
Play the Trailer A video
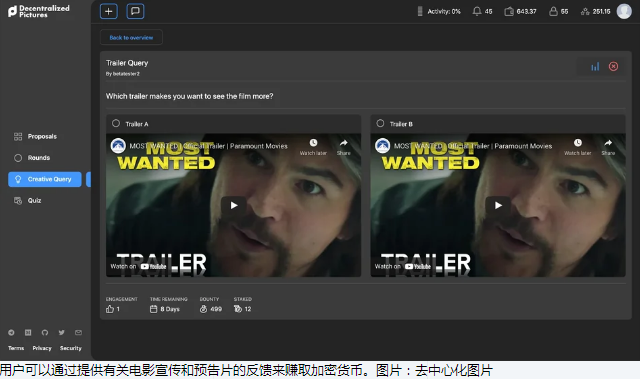233,205
